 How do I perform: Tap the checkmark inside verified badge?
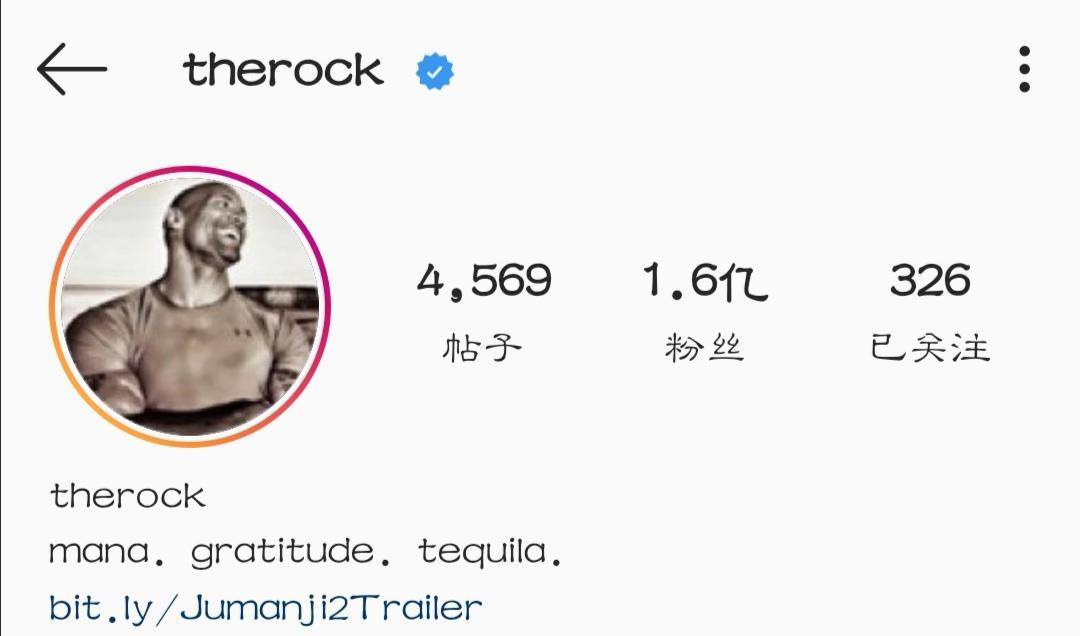pyautogui.click(x=435, y=71)
